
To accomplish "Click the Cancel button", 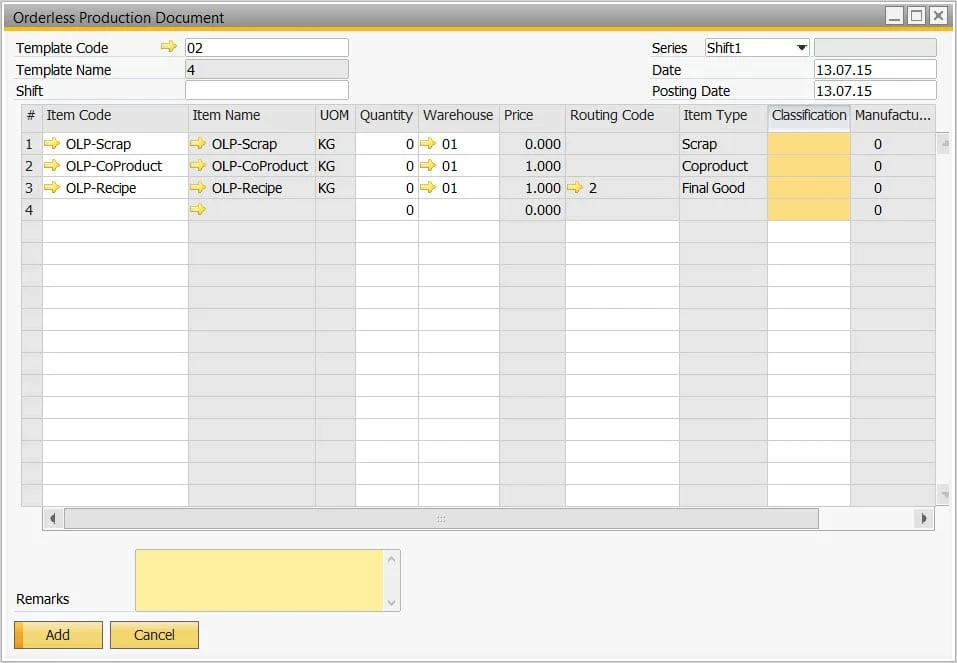I will pyautogui.click(x=154, y=635).
